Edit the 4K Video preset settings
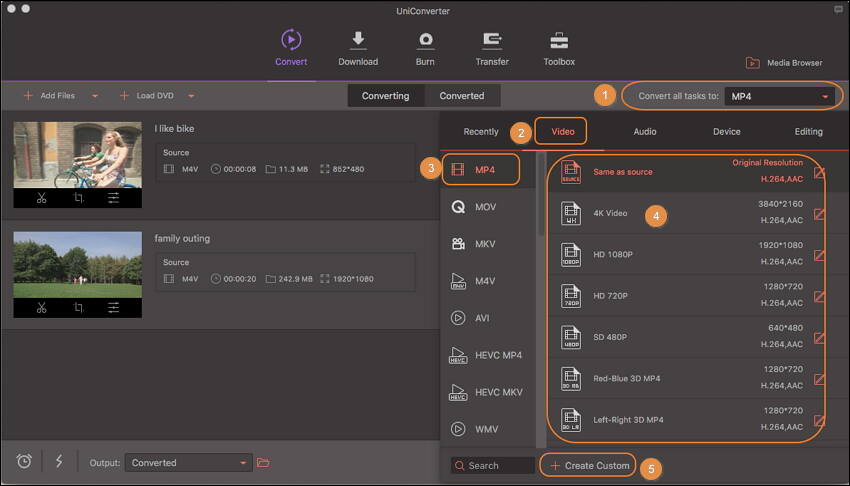The image size is (850, 486). pos(819,215)
